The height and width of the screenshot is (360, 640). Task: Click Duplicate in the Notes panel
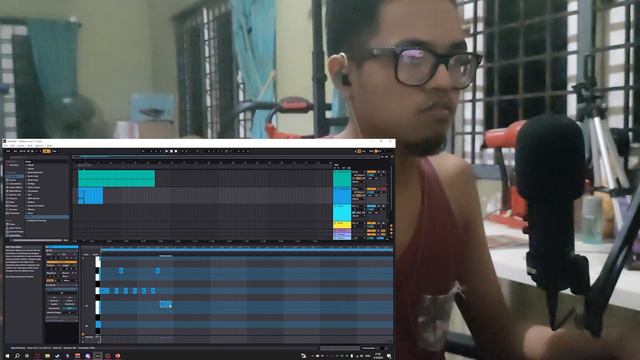[x=69, y=304]
